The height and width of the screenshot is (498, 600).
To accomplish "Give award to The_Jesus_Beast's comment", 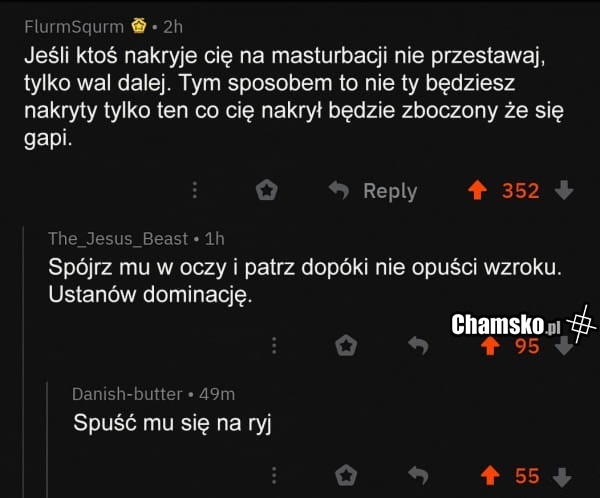I will tap(346, 346).
